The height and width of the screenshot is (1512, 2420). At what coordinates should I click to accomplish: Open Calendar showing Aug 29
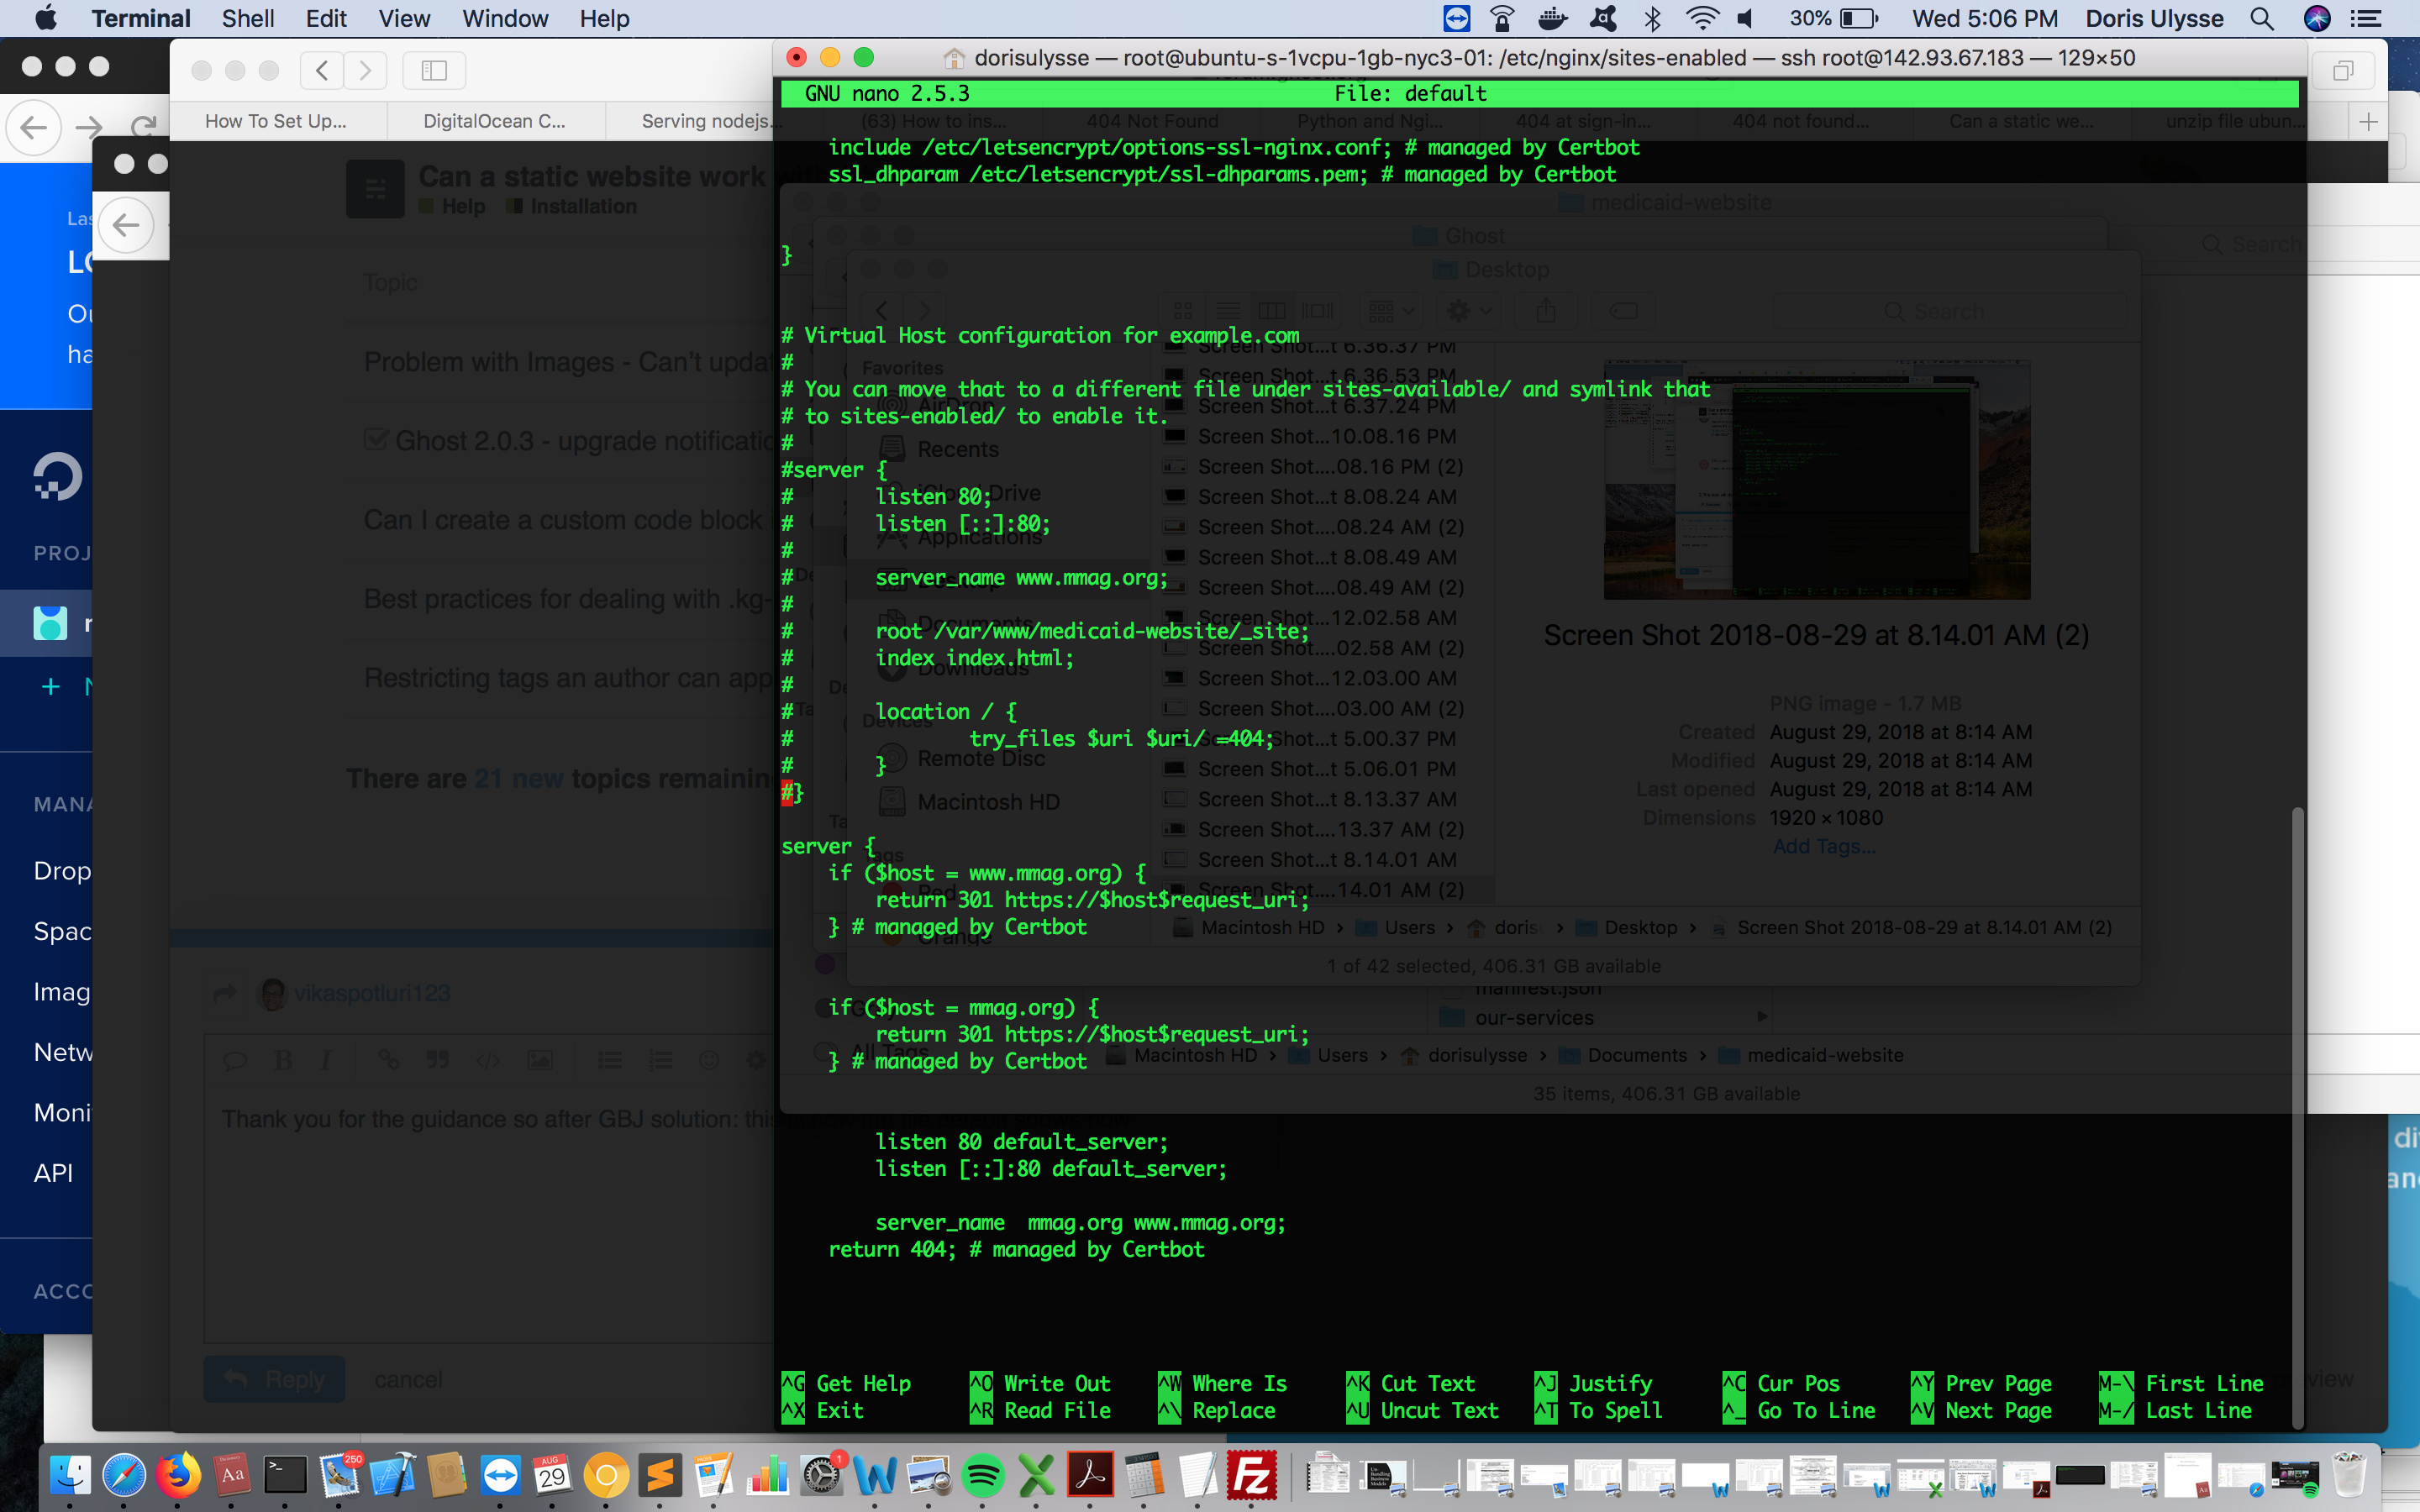click(553, 1475)
